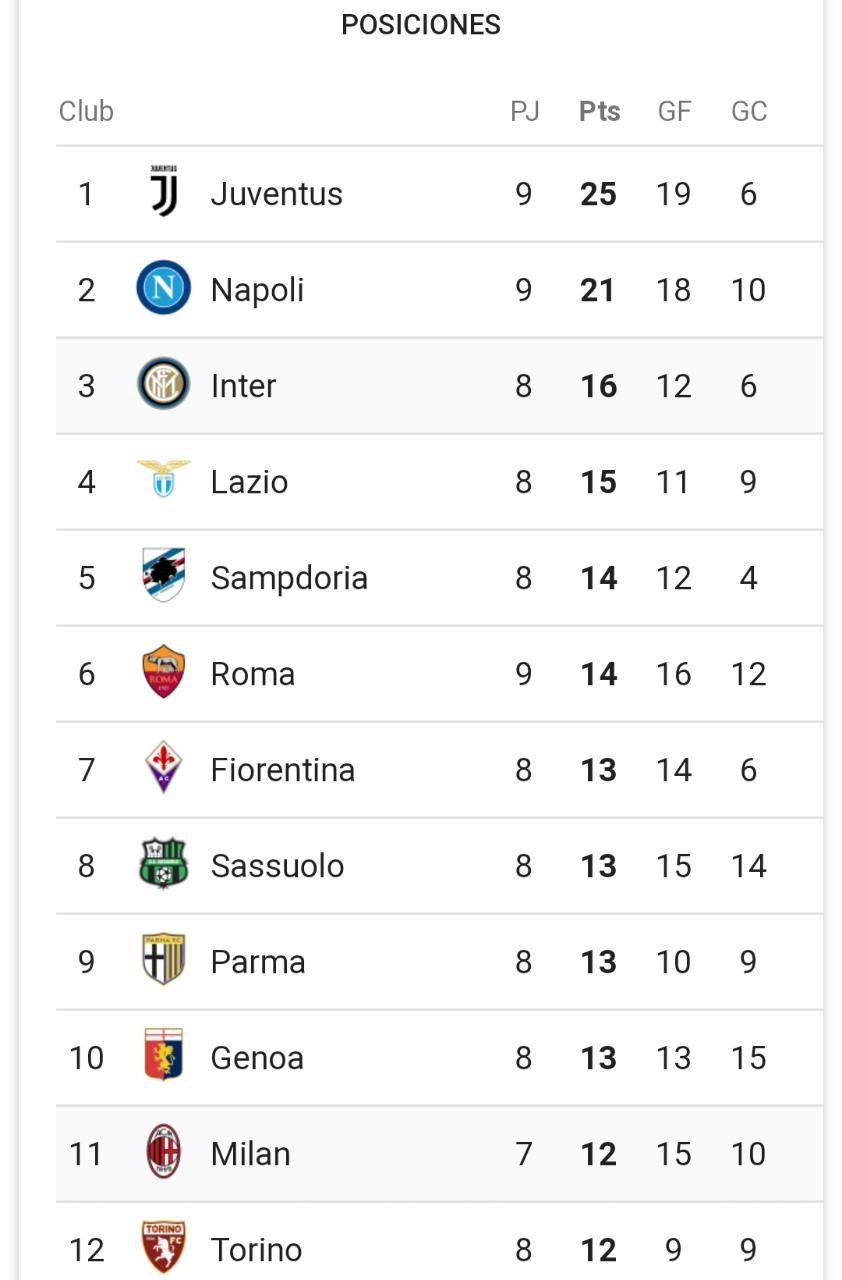The width and height of the screenshot is (842, 1280).
Task: Tap the Lazio eagle crest
Action: pyautogui.click(x=163, y=479)
